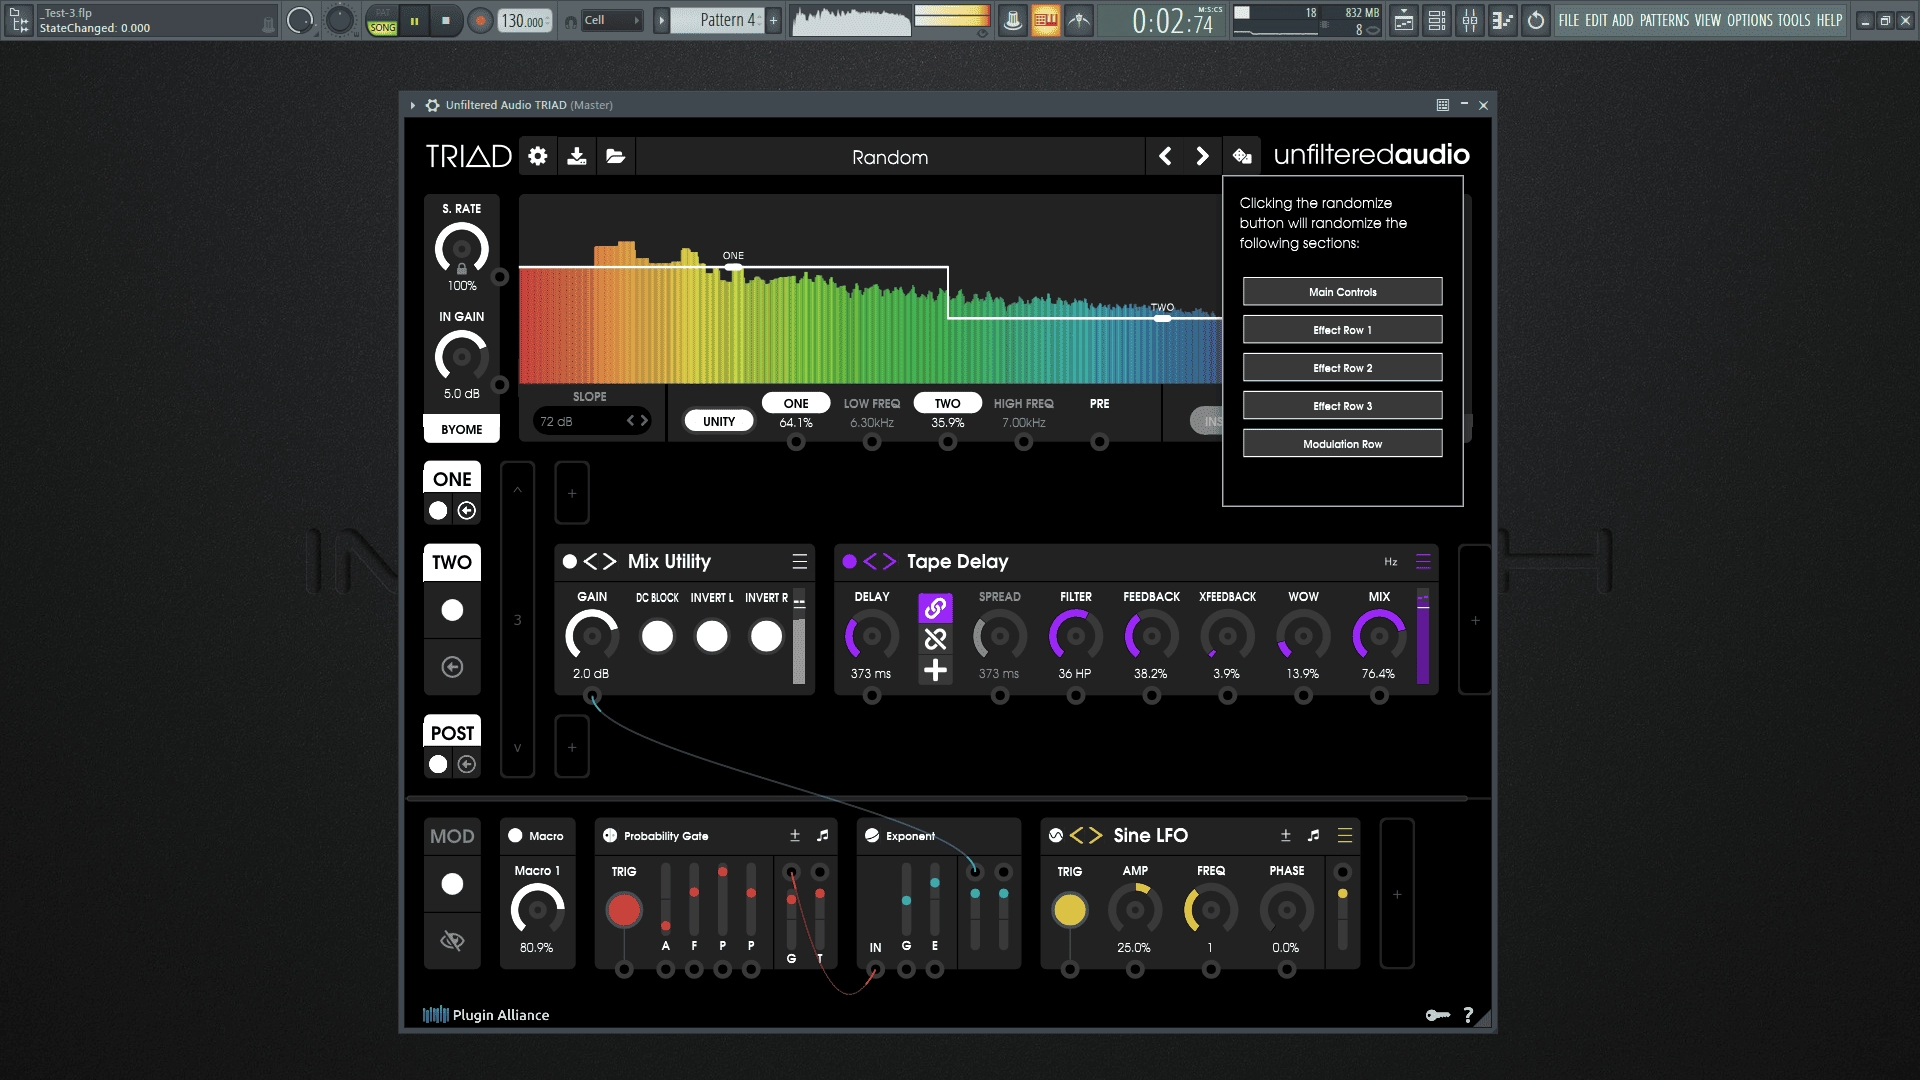Click effect row scroll up chevron
The width and height of the screenshot is (1920, 1080).
517,490
